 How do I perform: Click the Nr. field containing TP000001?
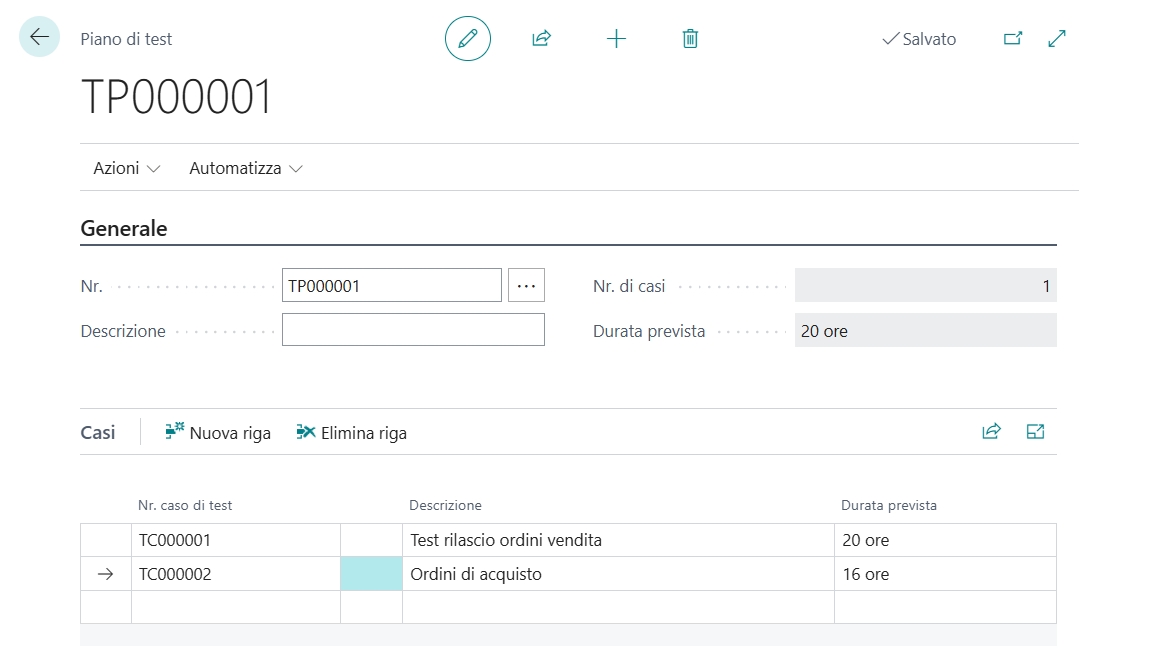tap(392, 285)
